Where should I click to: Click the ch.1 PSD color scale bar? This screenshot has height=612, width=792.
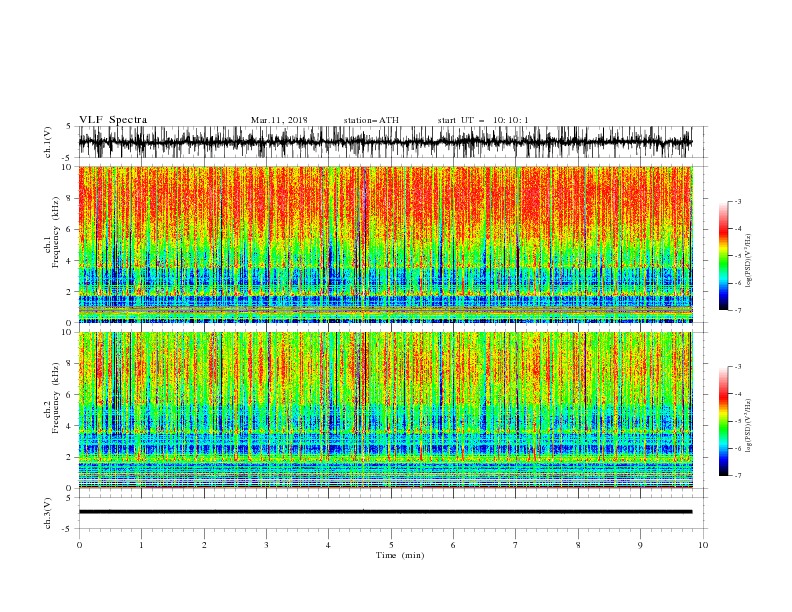click(723, 256)
